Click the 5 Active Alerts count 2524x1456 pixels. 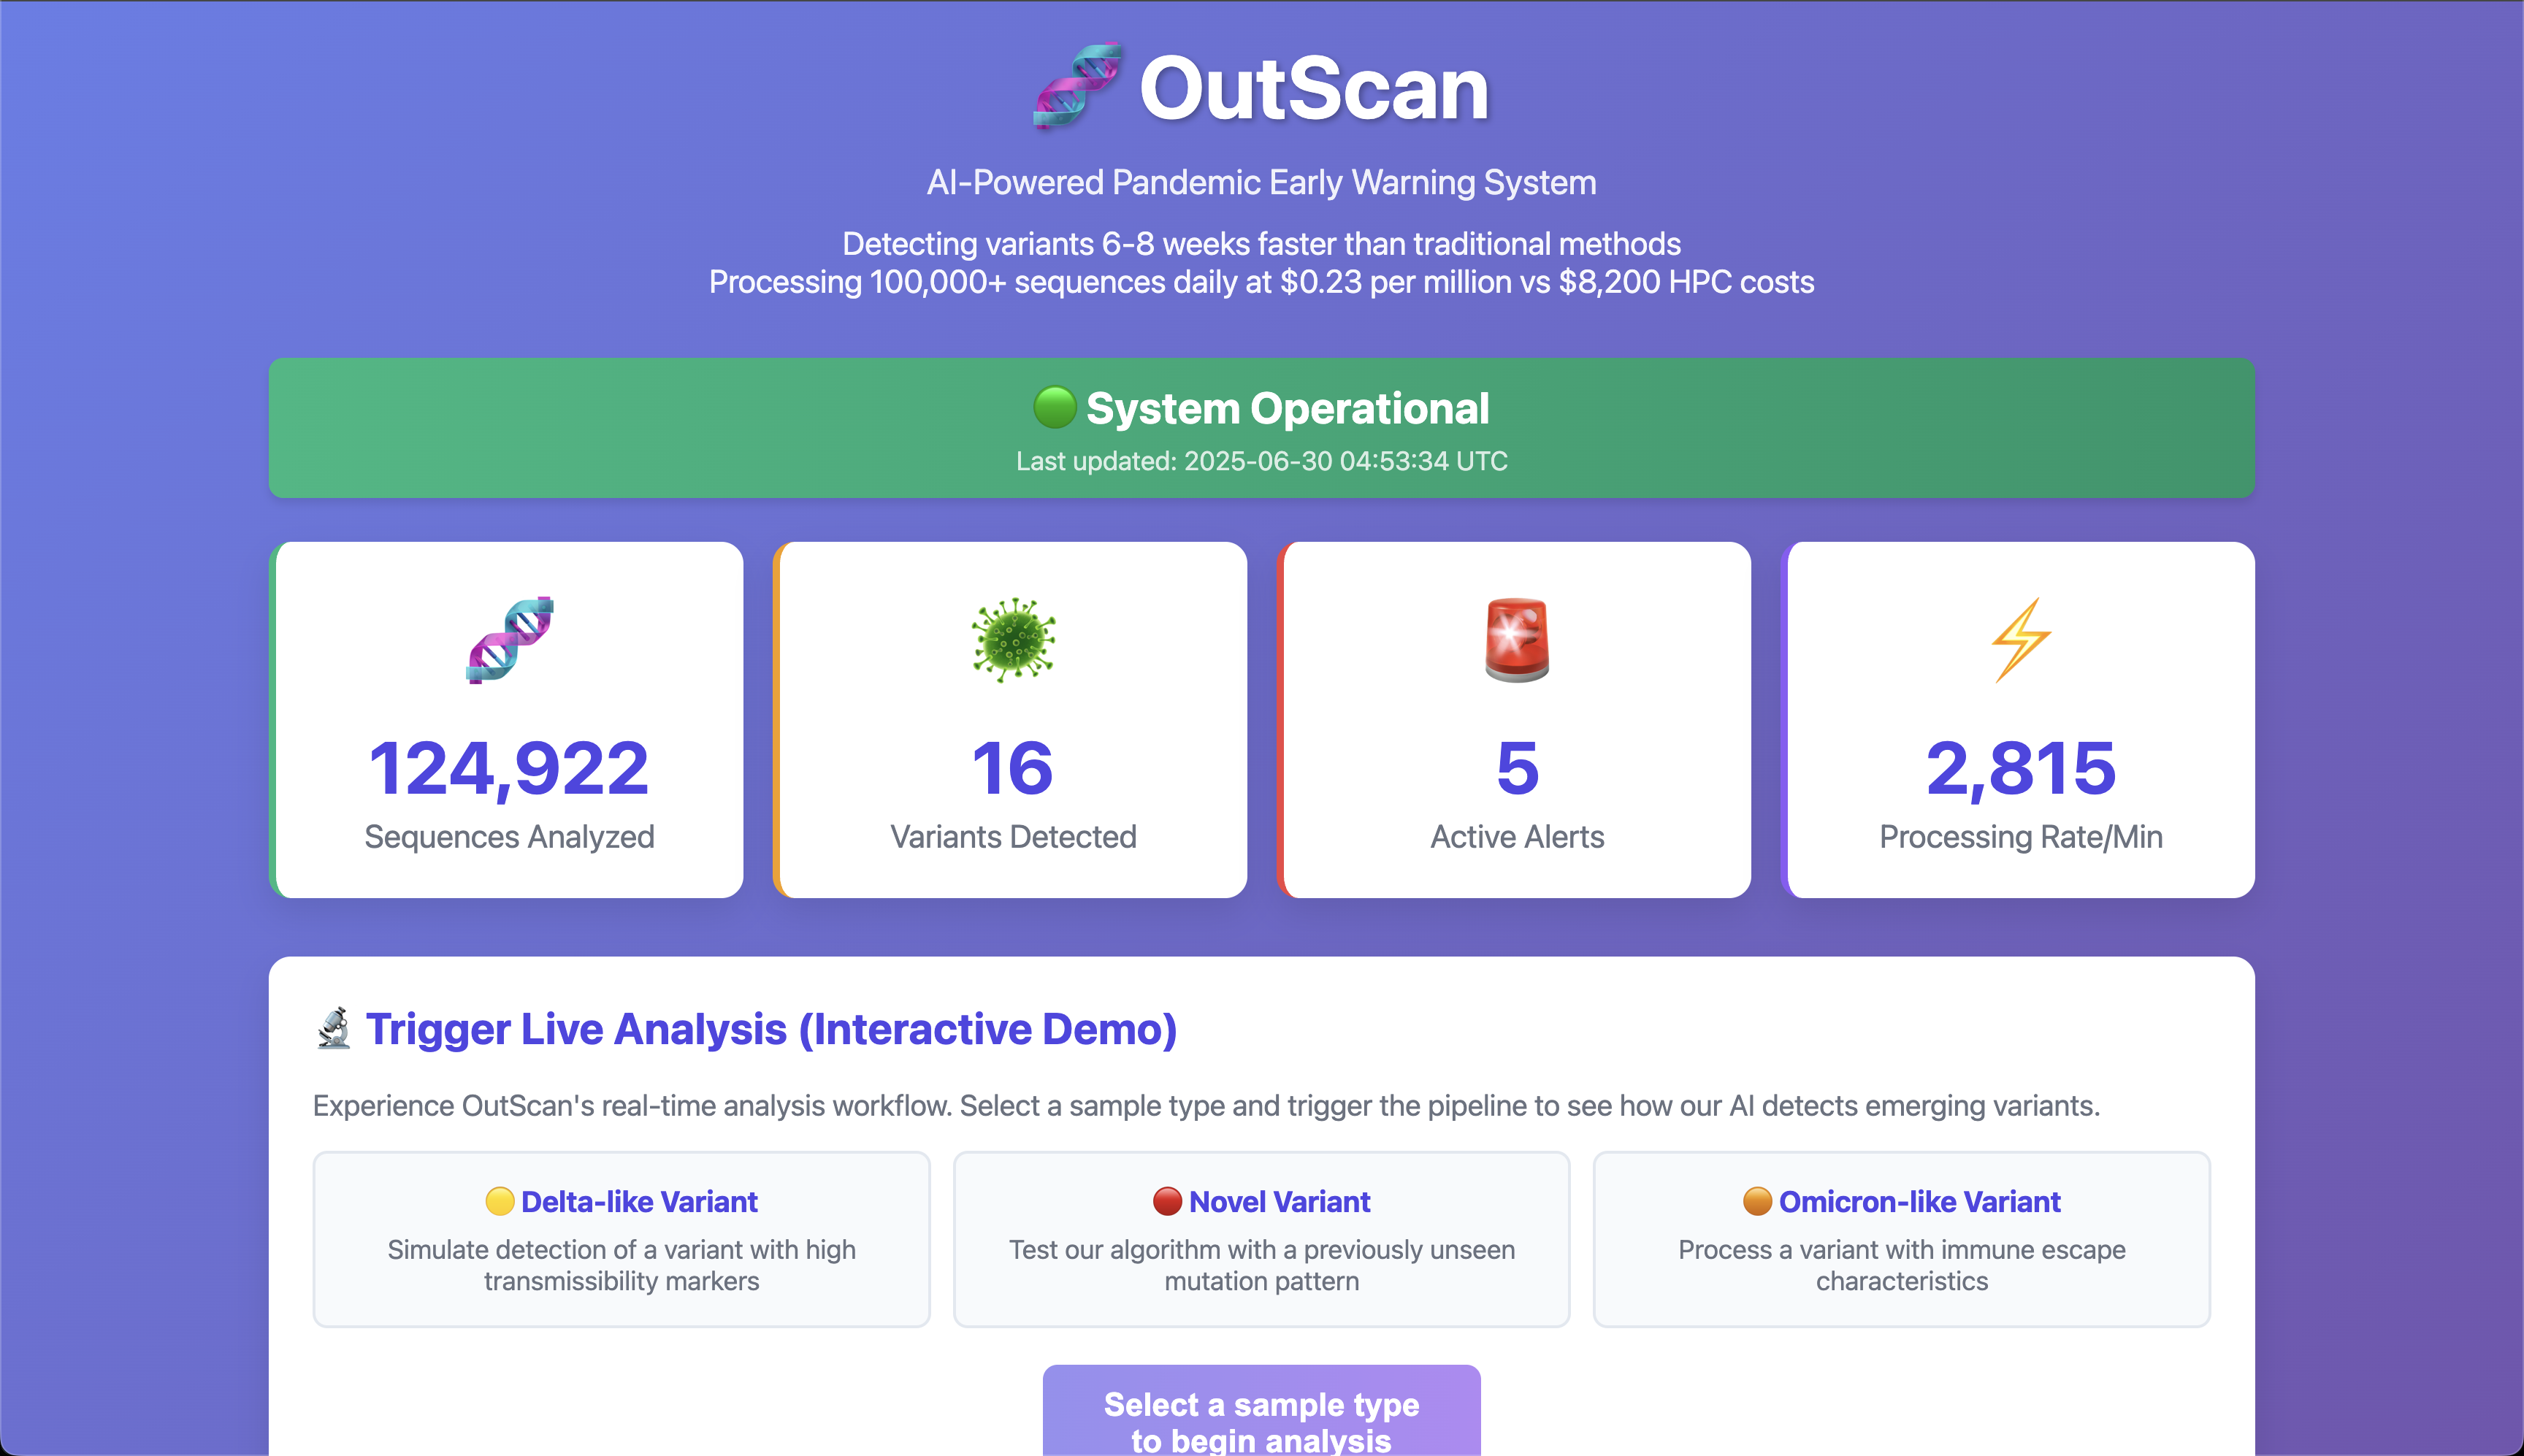click(1517, 768)
